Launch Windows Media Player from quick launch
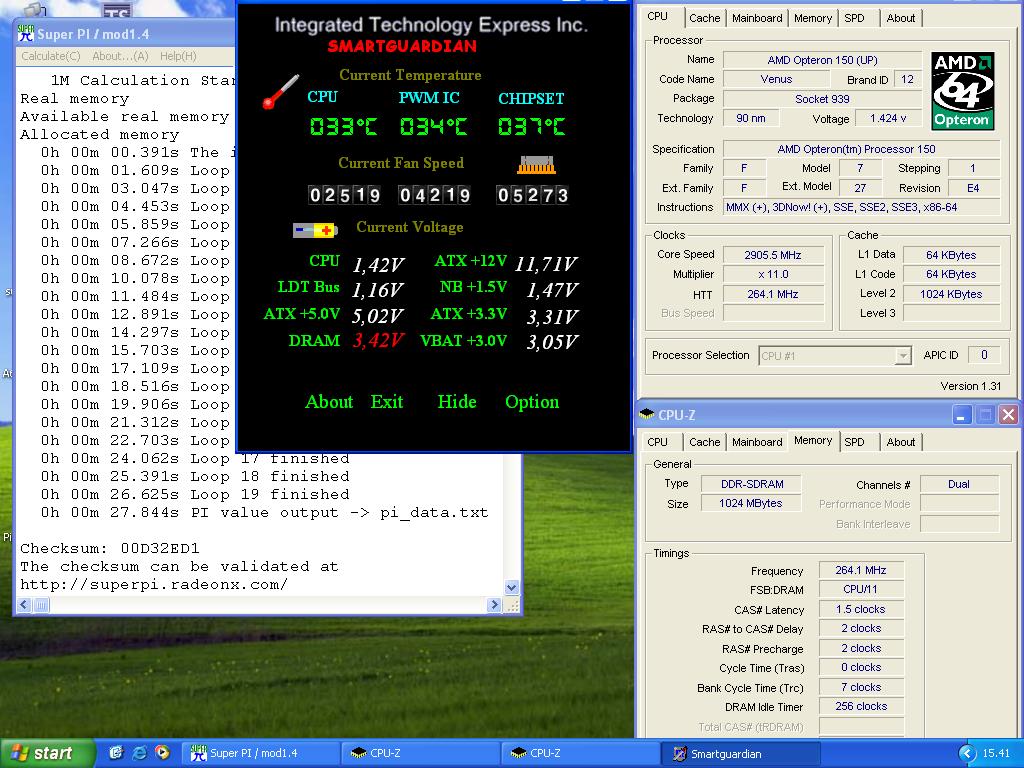 162,753
